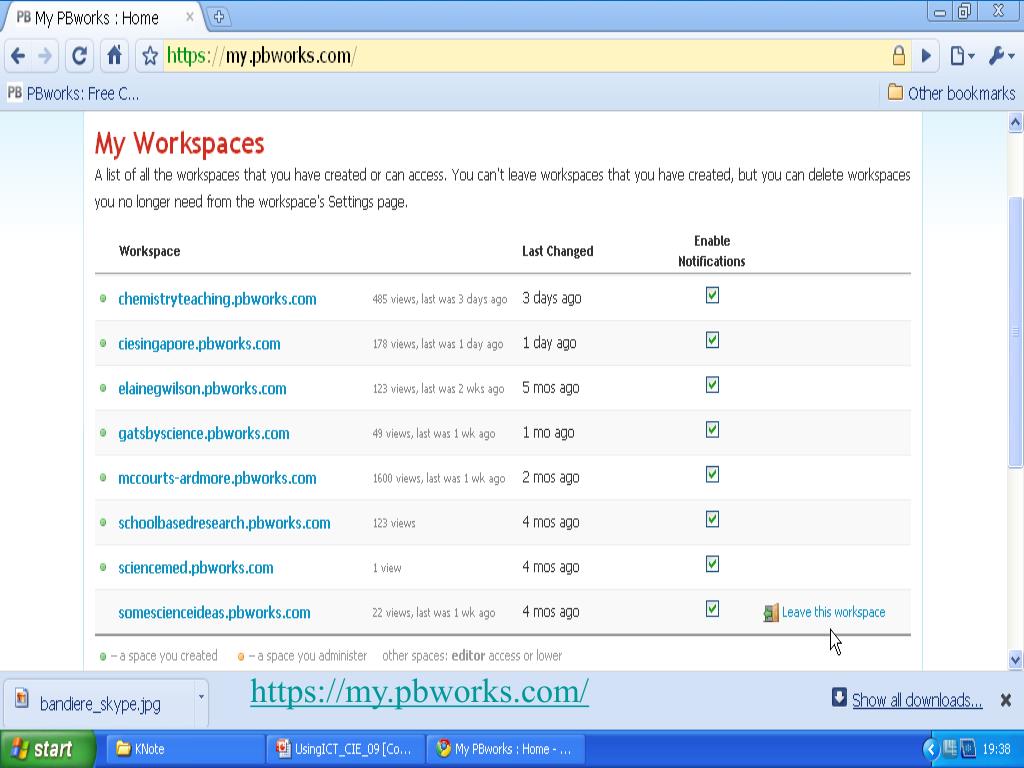The image size is (1024, 768).
Task: Open dropdown arrow for bandiere_skype.jpg download
Action: pyautogui.click(x=200, y=697)
